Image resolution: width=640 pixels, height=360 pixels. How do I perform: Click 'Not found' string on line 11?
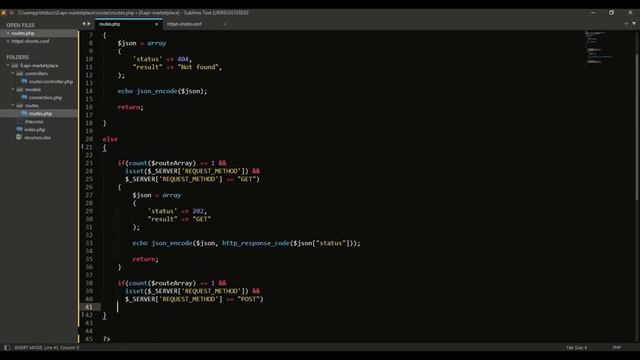[x=200, y=67]
